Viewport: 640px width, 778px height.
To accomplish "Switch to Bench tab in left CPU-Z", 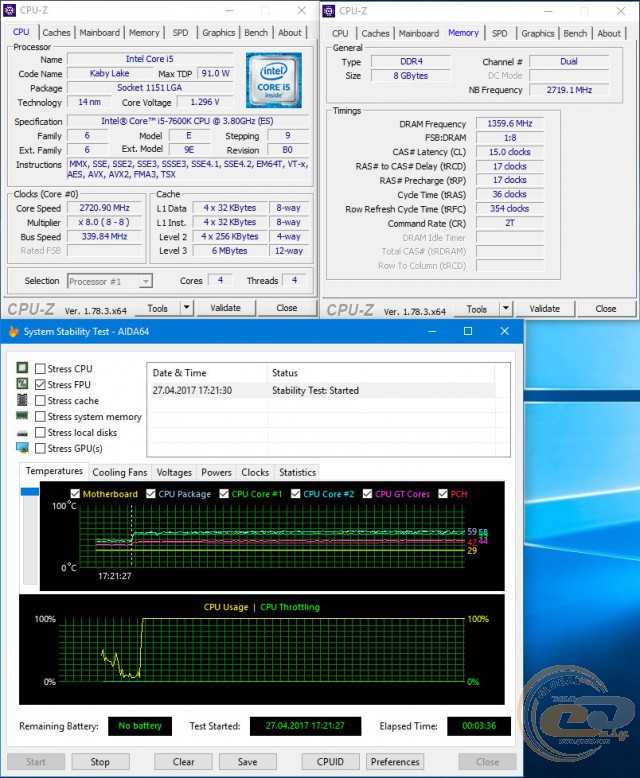I will click(x=256, y=33).
